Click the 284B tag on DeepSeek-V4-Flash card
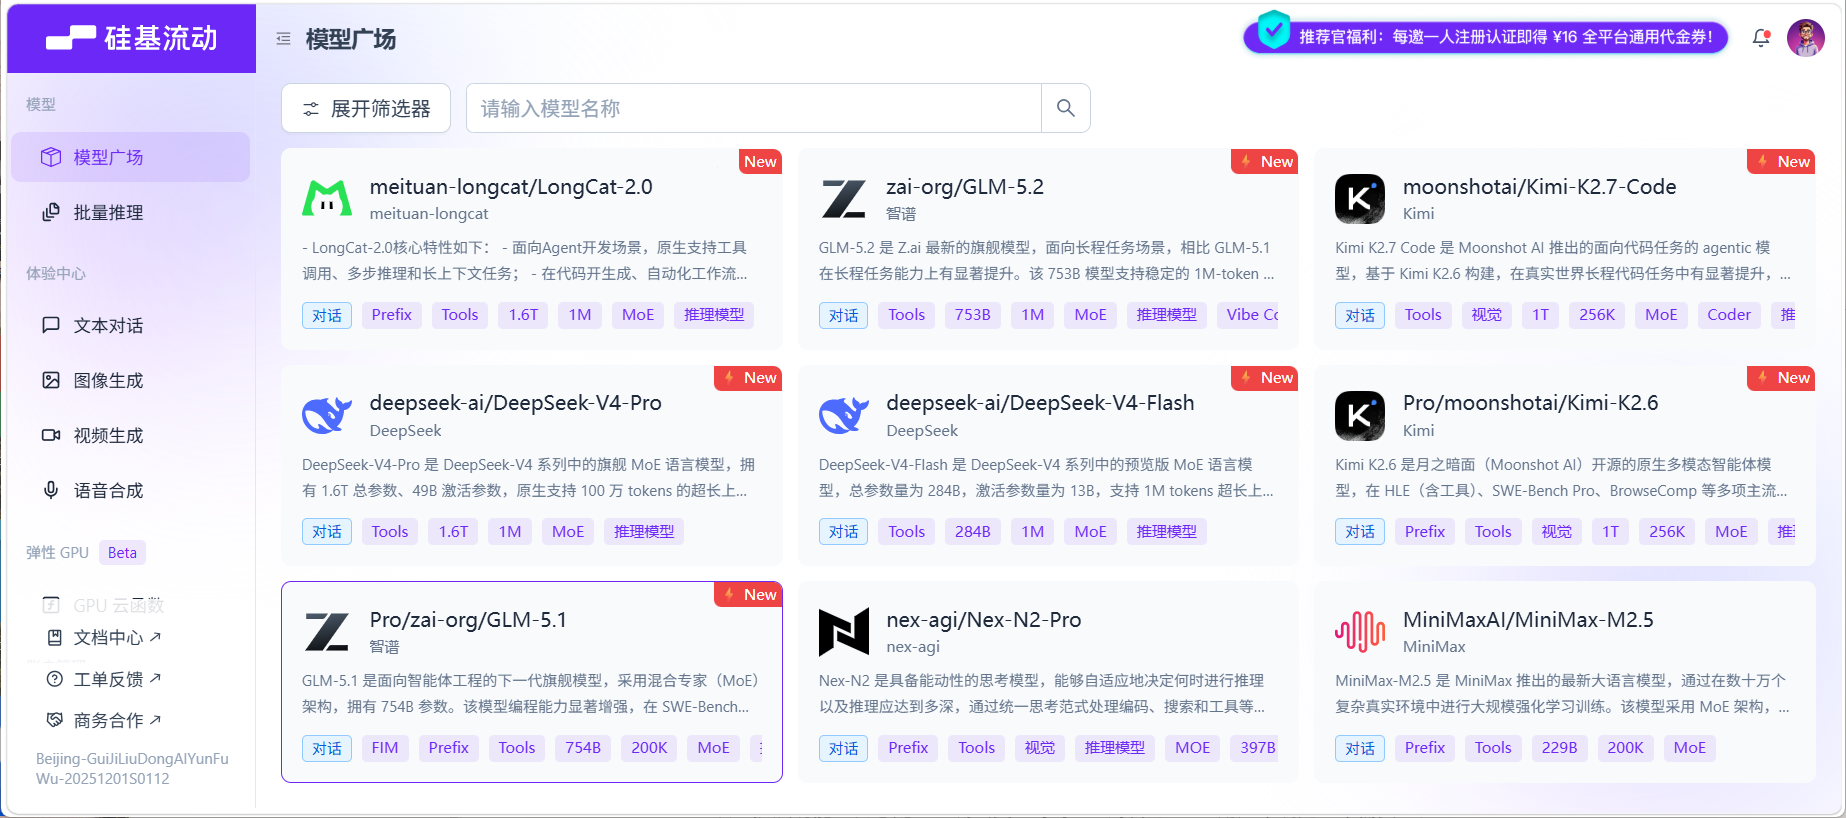Image resolution: width=1846 pixels, height=818 pixels. click(x=973, y=532)
